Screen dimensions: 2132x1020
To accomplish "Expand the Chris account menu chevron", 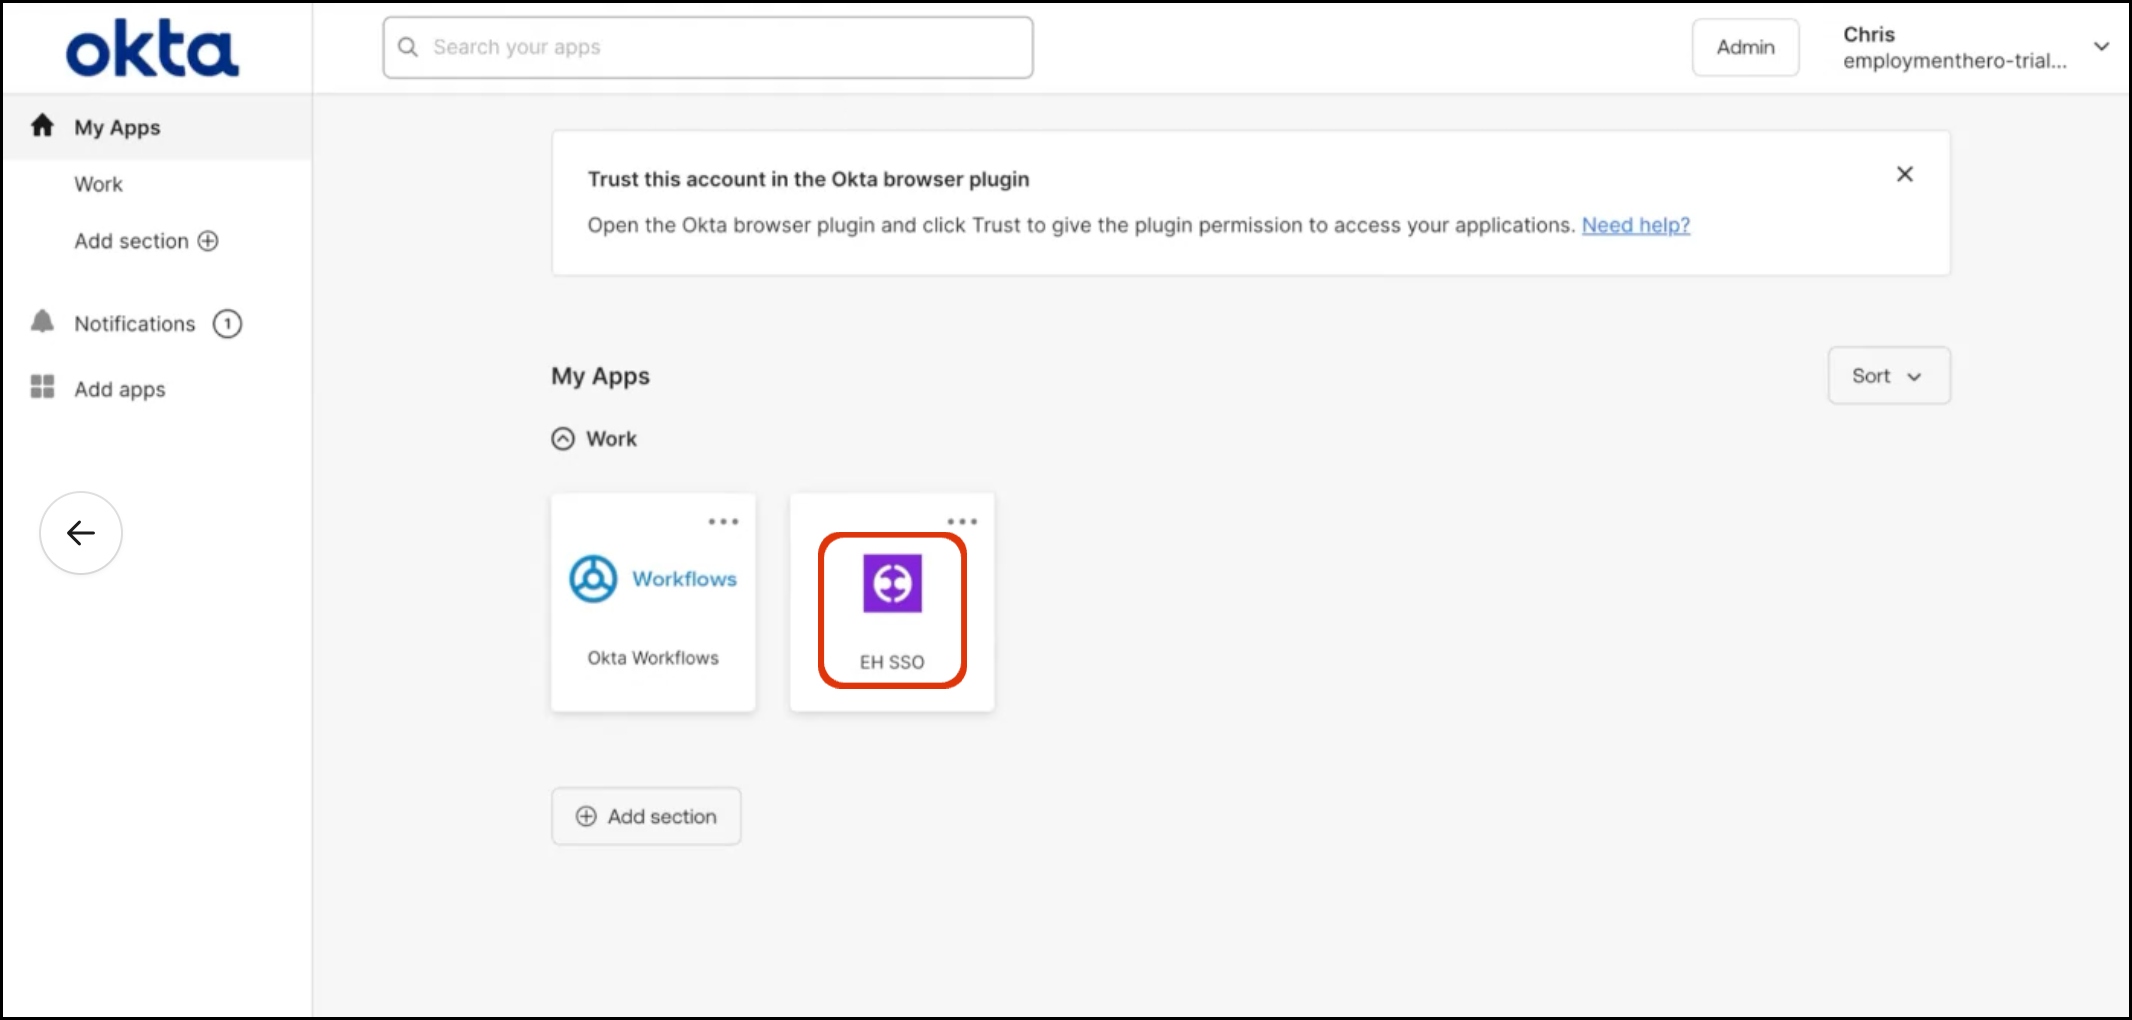I will click(2101, 47).
